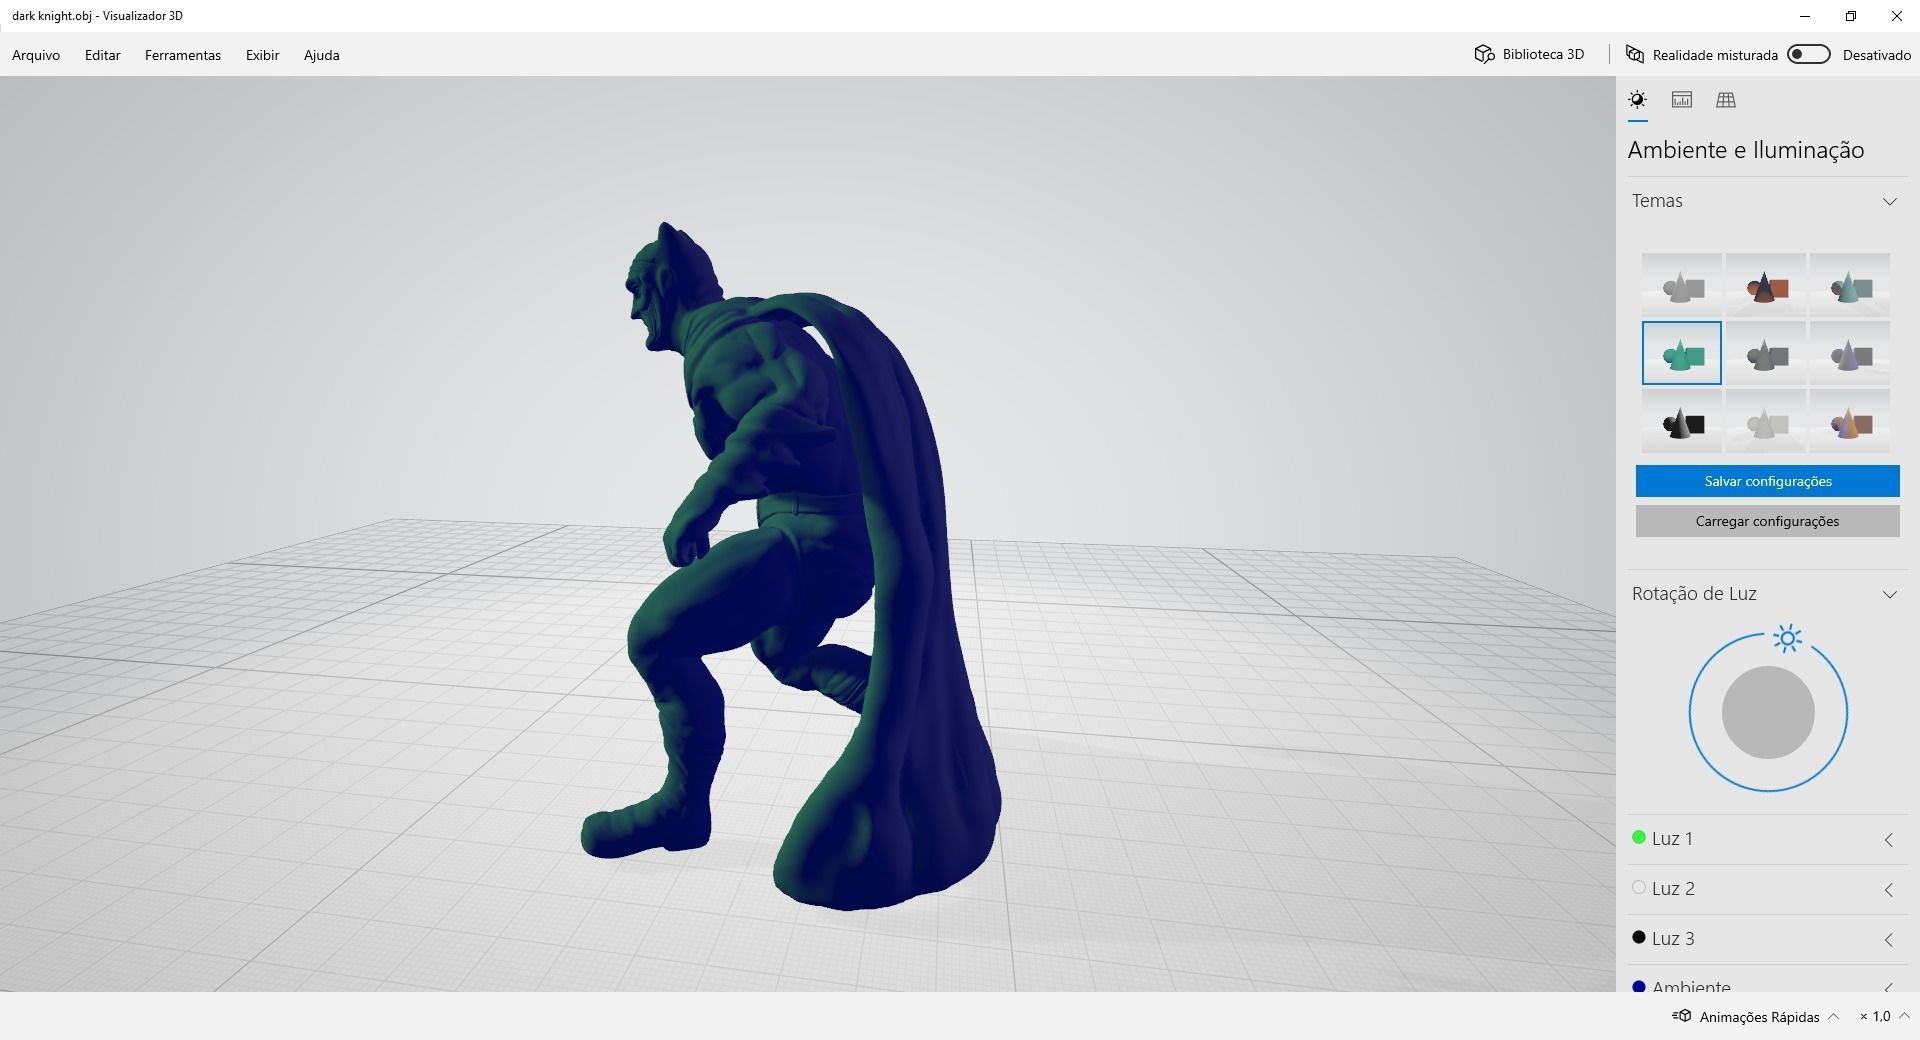Select the Ambiente e Iluminação sun tab icon
The height and width of the screenshot is (1040, 1920).
(x=1637, y=100)
